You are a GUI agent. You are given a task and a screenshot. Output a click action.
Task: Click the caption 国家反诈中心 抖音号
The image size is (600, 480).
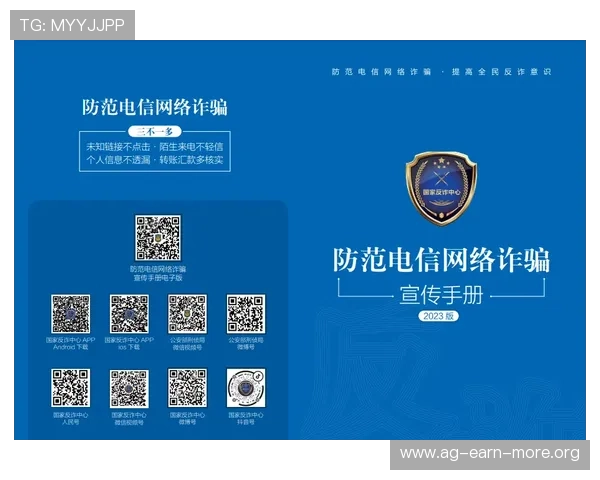click(246, 418)
